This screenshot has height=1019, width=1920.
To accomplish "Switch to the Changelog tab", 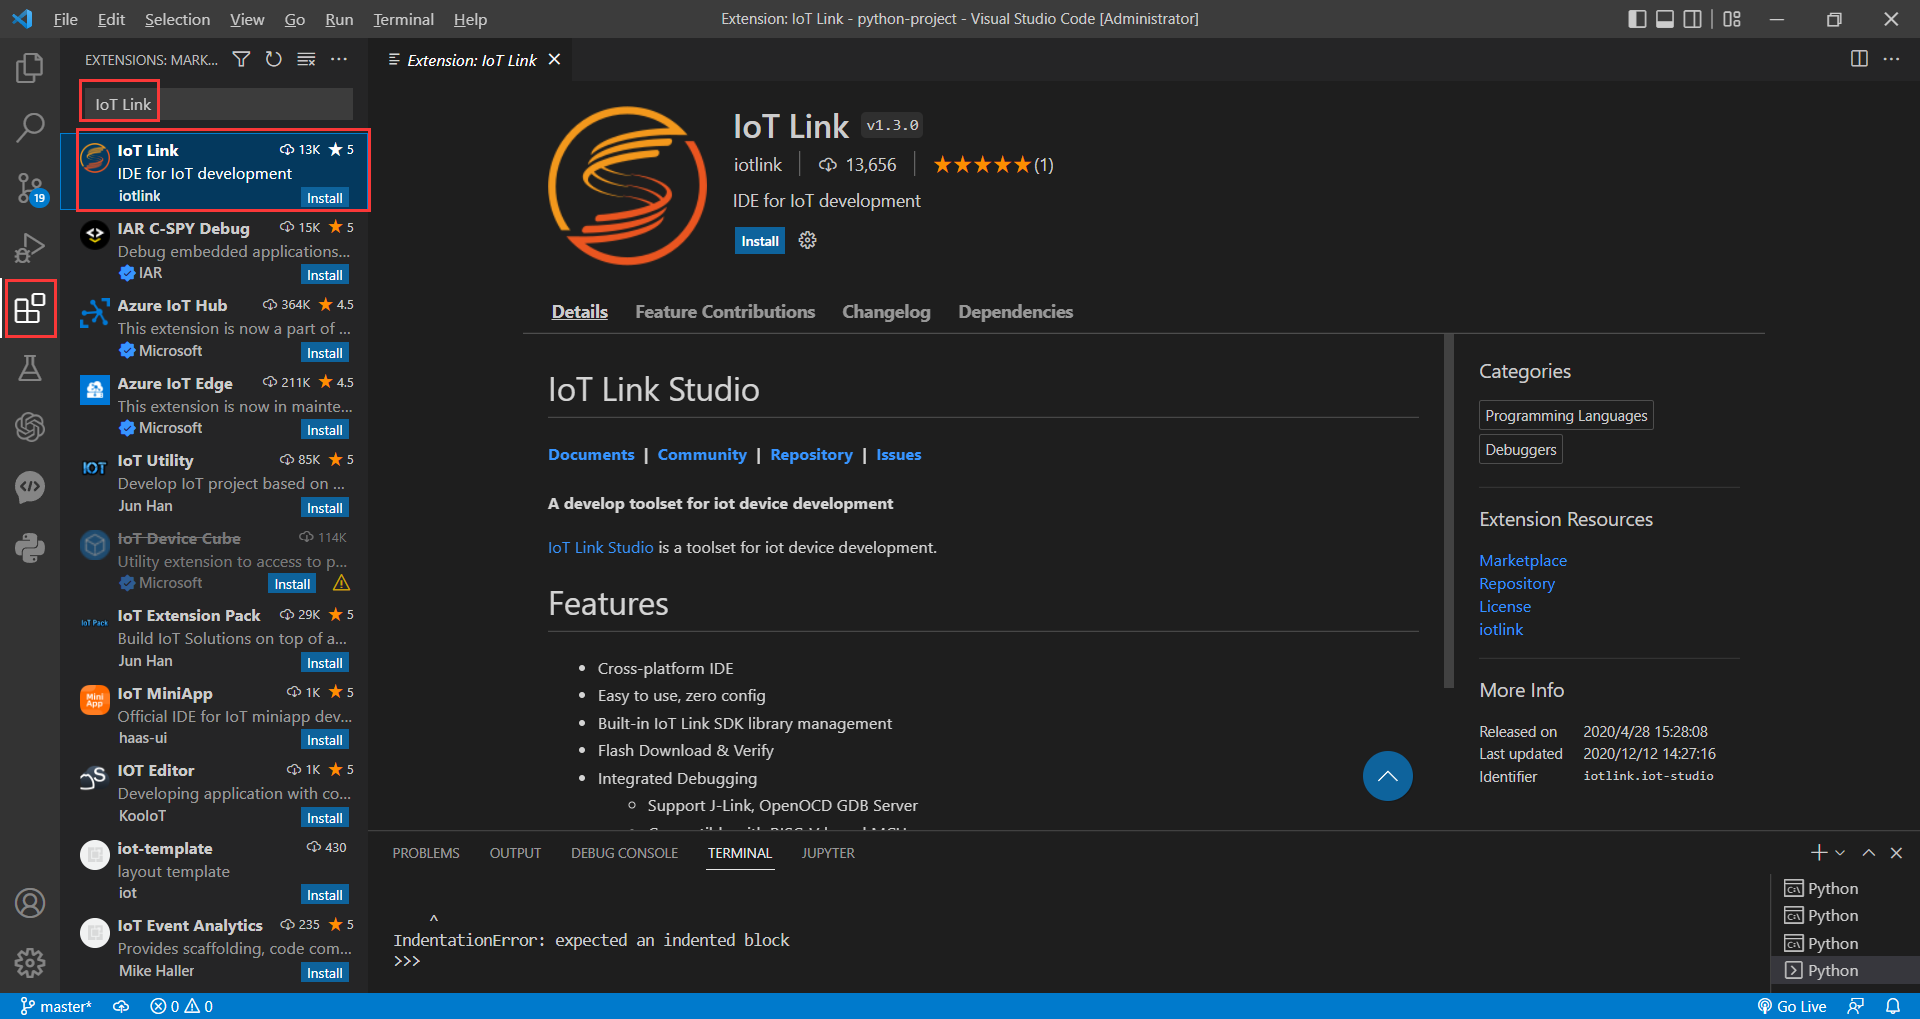I will 886,312.
